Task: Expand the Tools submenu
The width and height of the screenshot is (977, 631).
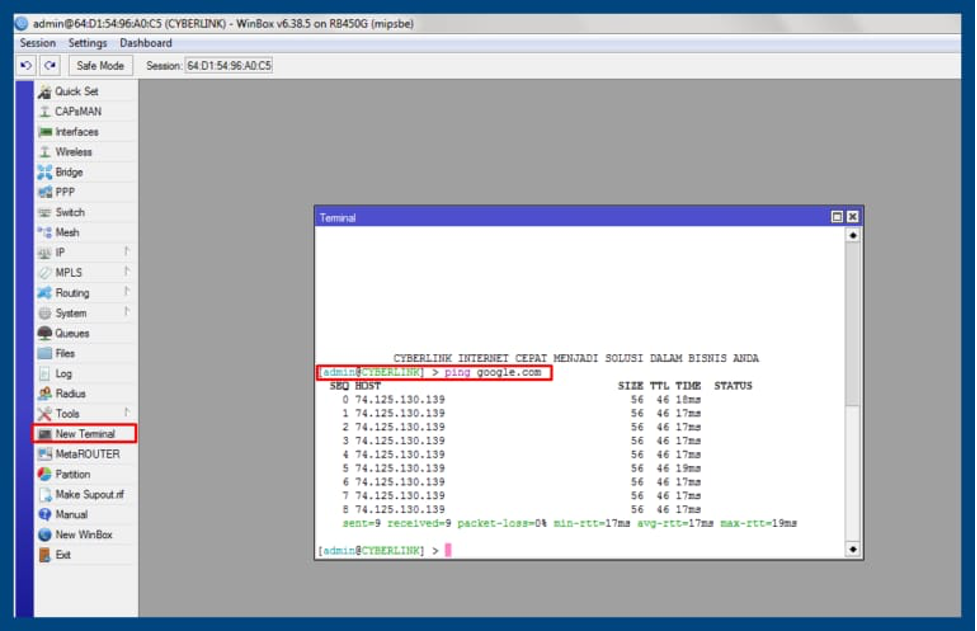Action: pos(85,414)
